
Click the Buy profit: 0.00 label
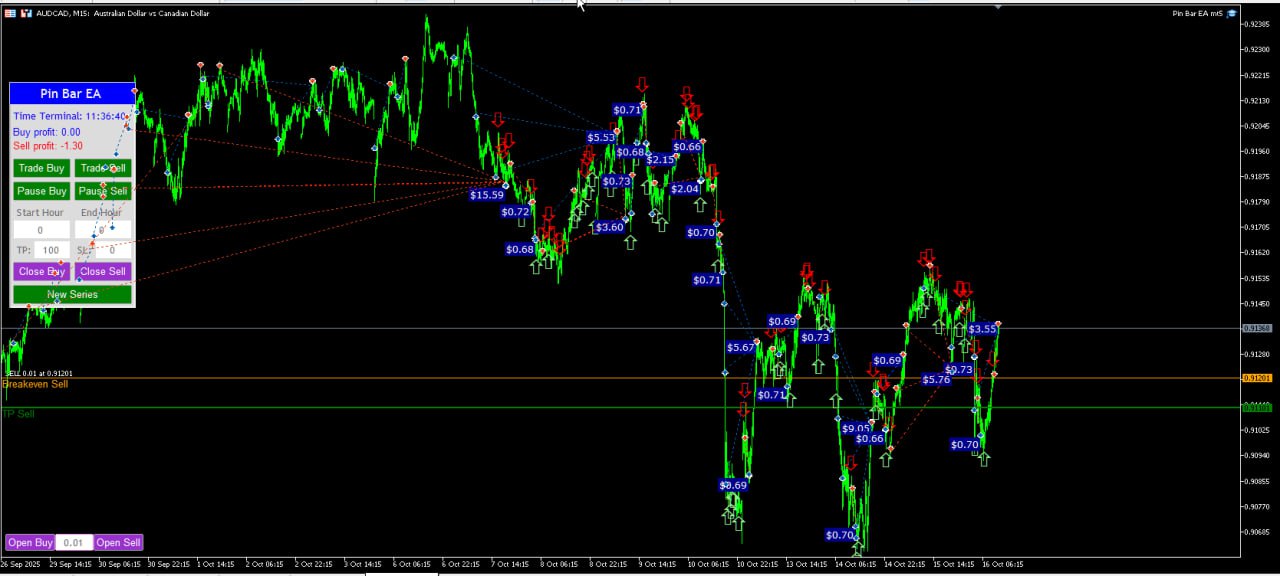pos(46,132)
